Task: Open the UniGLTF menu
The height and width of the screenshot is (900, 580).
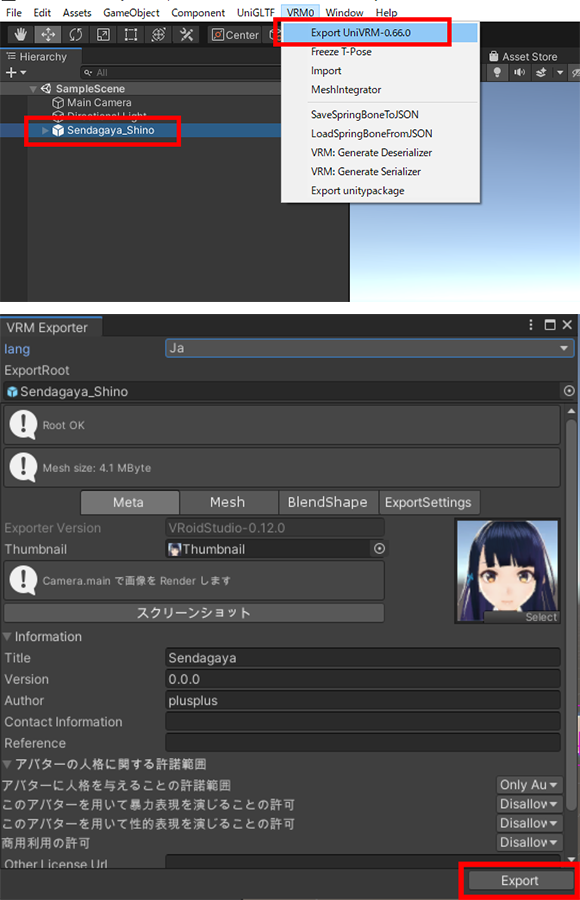Action: pos(256,13)
